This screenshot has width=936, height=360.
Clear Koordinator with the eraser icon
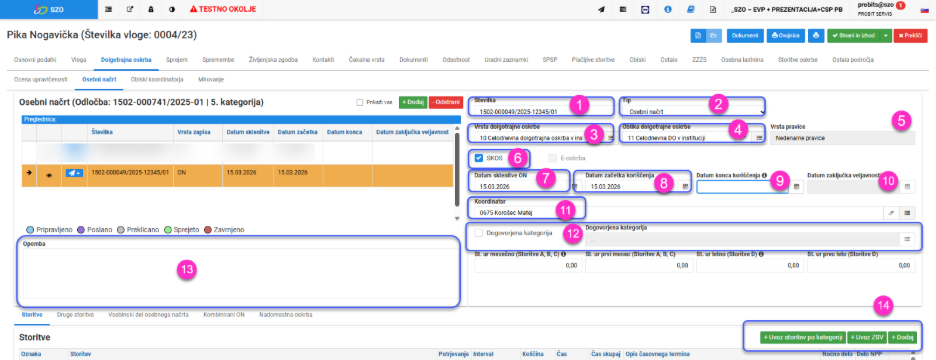pyautogui.click(x=891, y=213)
